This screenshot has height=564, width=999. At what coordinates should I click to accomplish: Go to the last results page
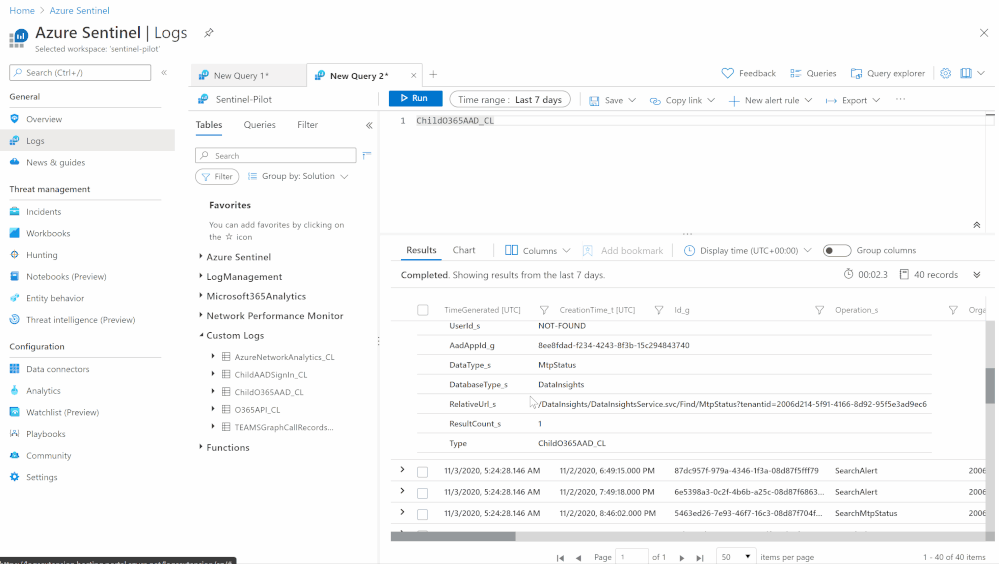tap(700, 558)
